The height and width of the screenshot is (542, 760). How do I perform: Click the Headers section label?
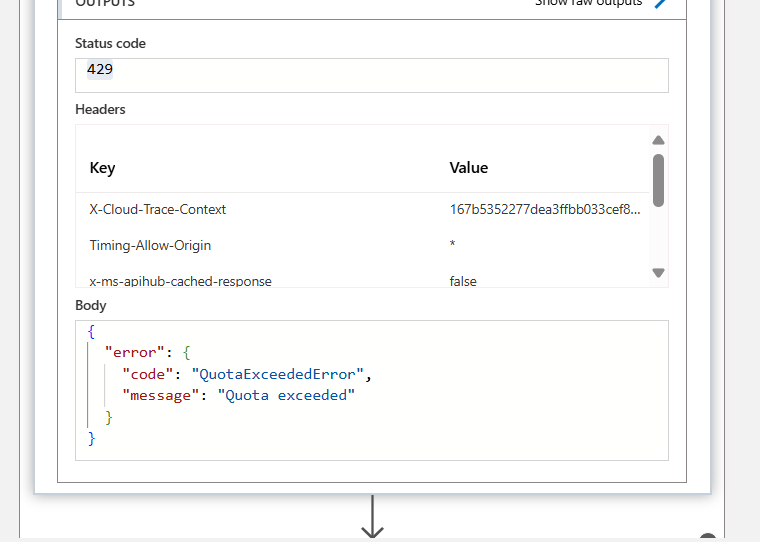click(x=100, y=110)
